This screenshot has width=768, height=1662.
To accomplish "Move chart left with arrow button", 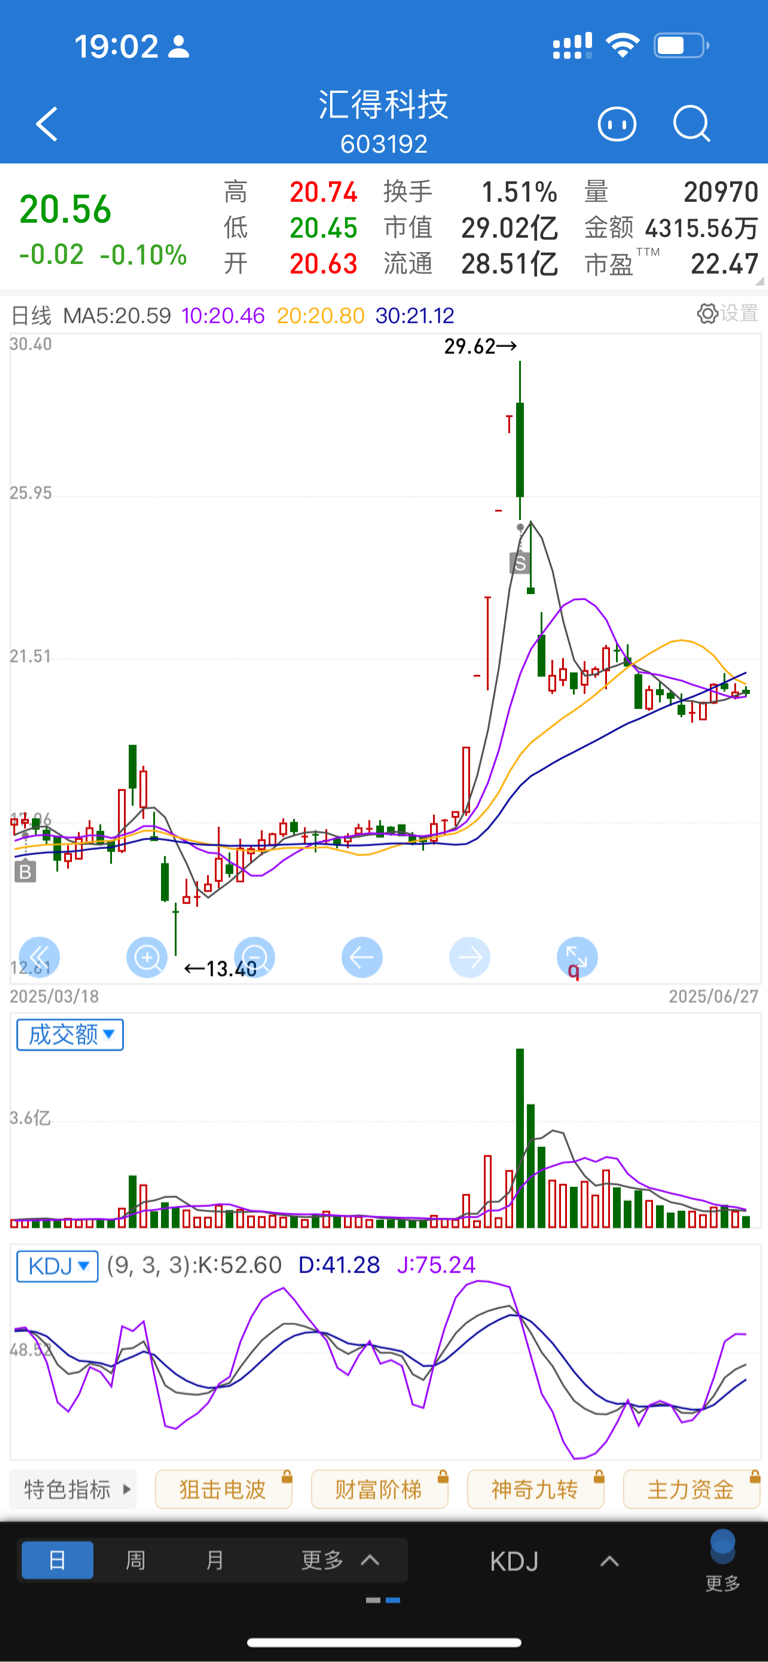I will click(x=362, y=958).
